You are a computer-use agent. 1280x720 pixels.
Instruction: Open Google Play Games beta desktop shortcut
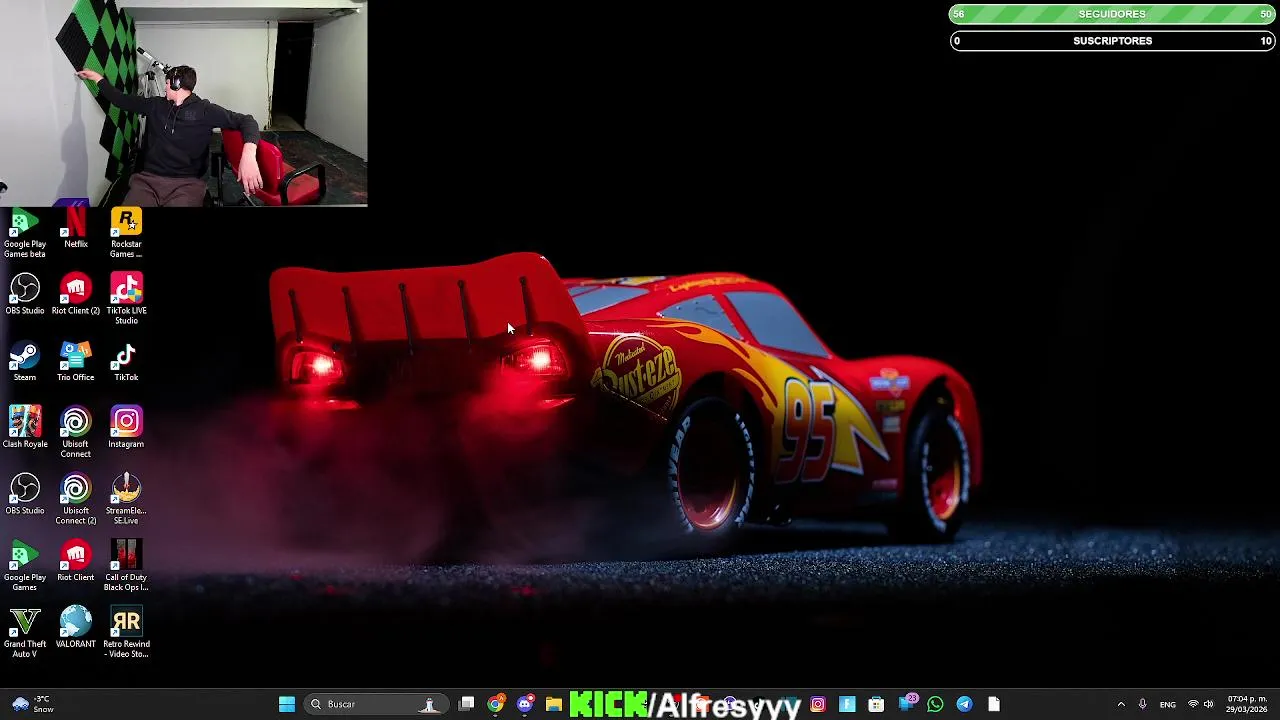(25, 233)
